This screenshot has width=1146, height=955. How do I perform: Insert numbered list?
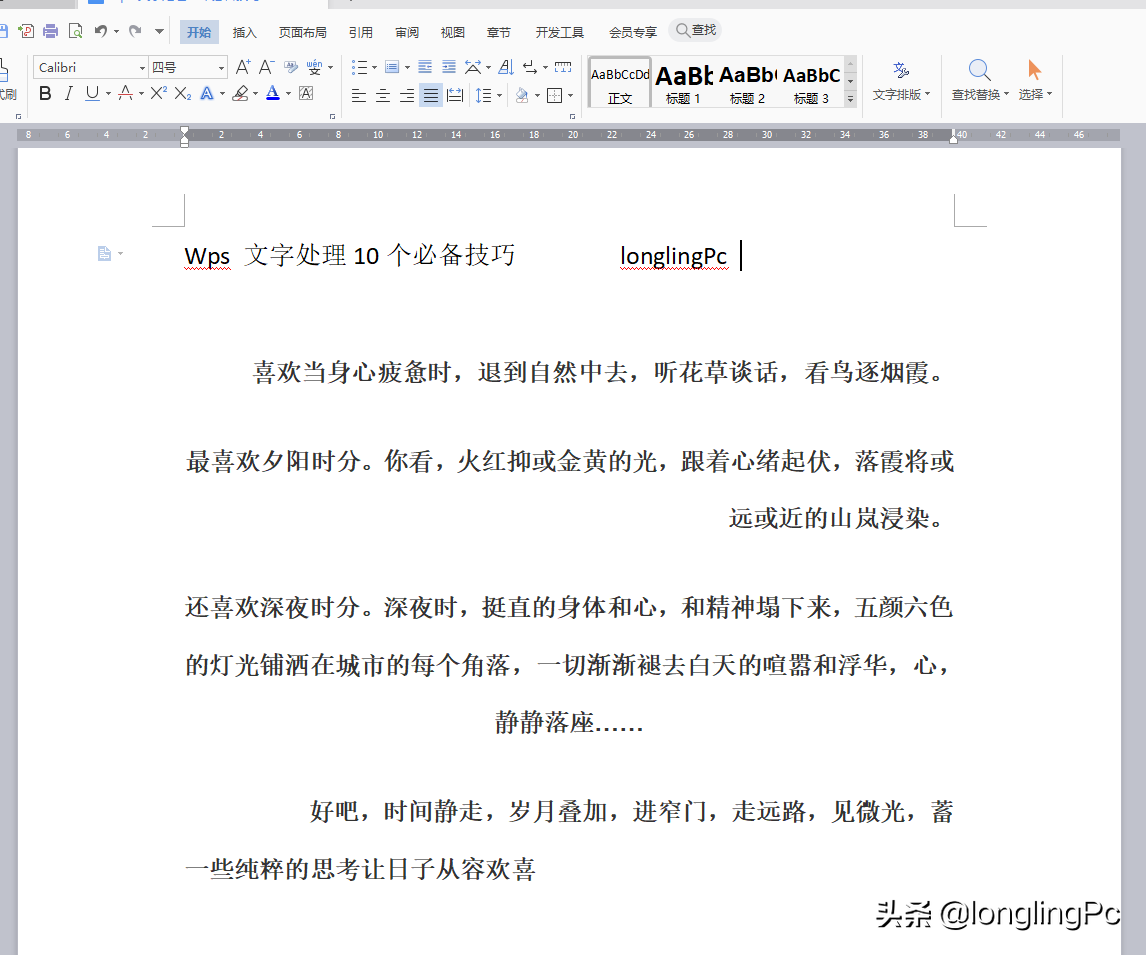tap(392, 67)
